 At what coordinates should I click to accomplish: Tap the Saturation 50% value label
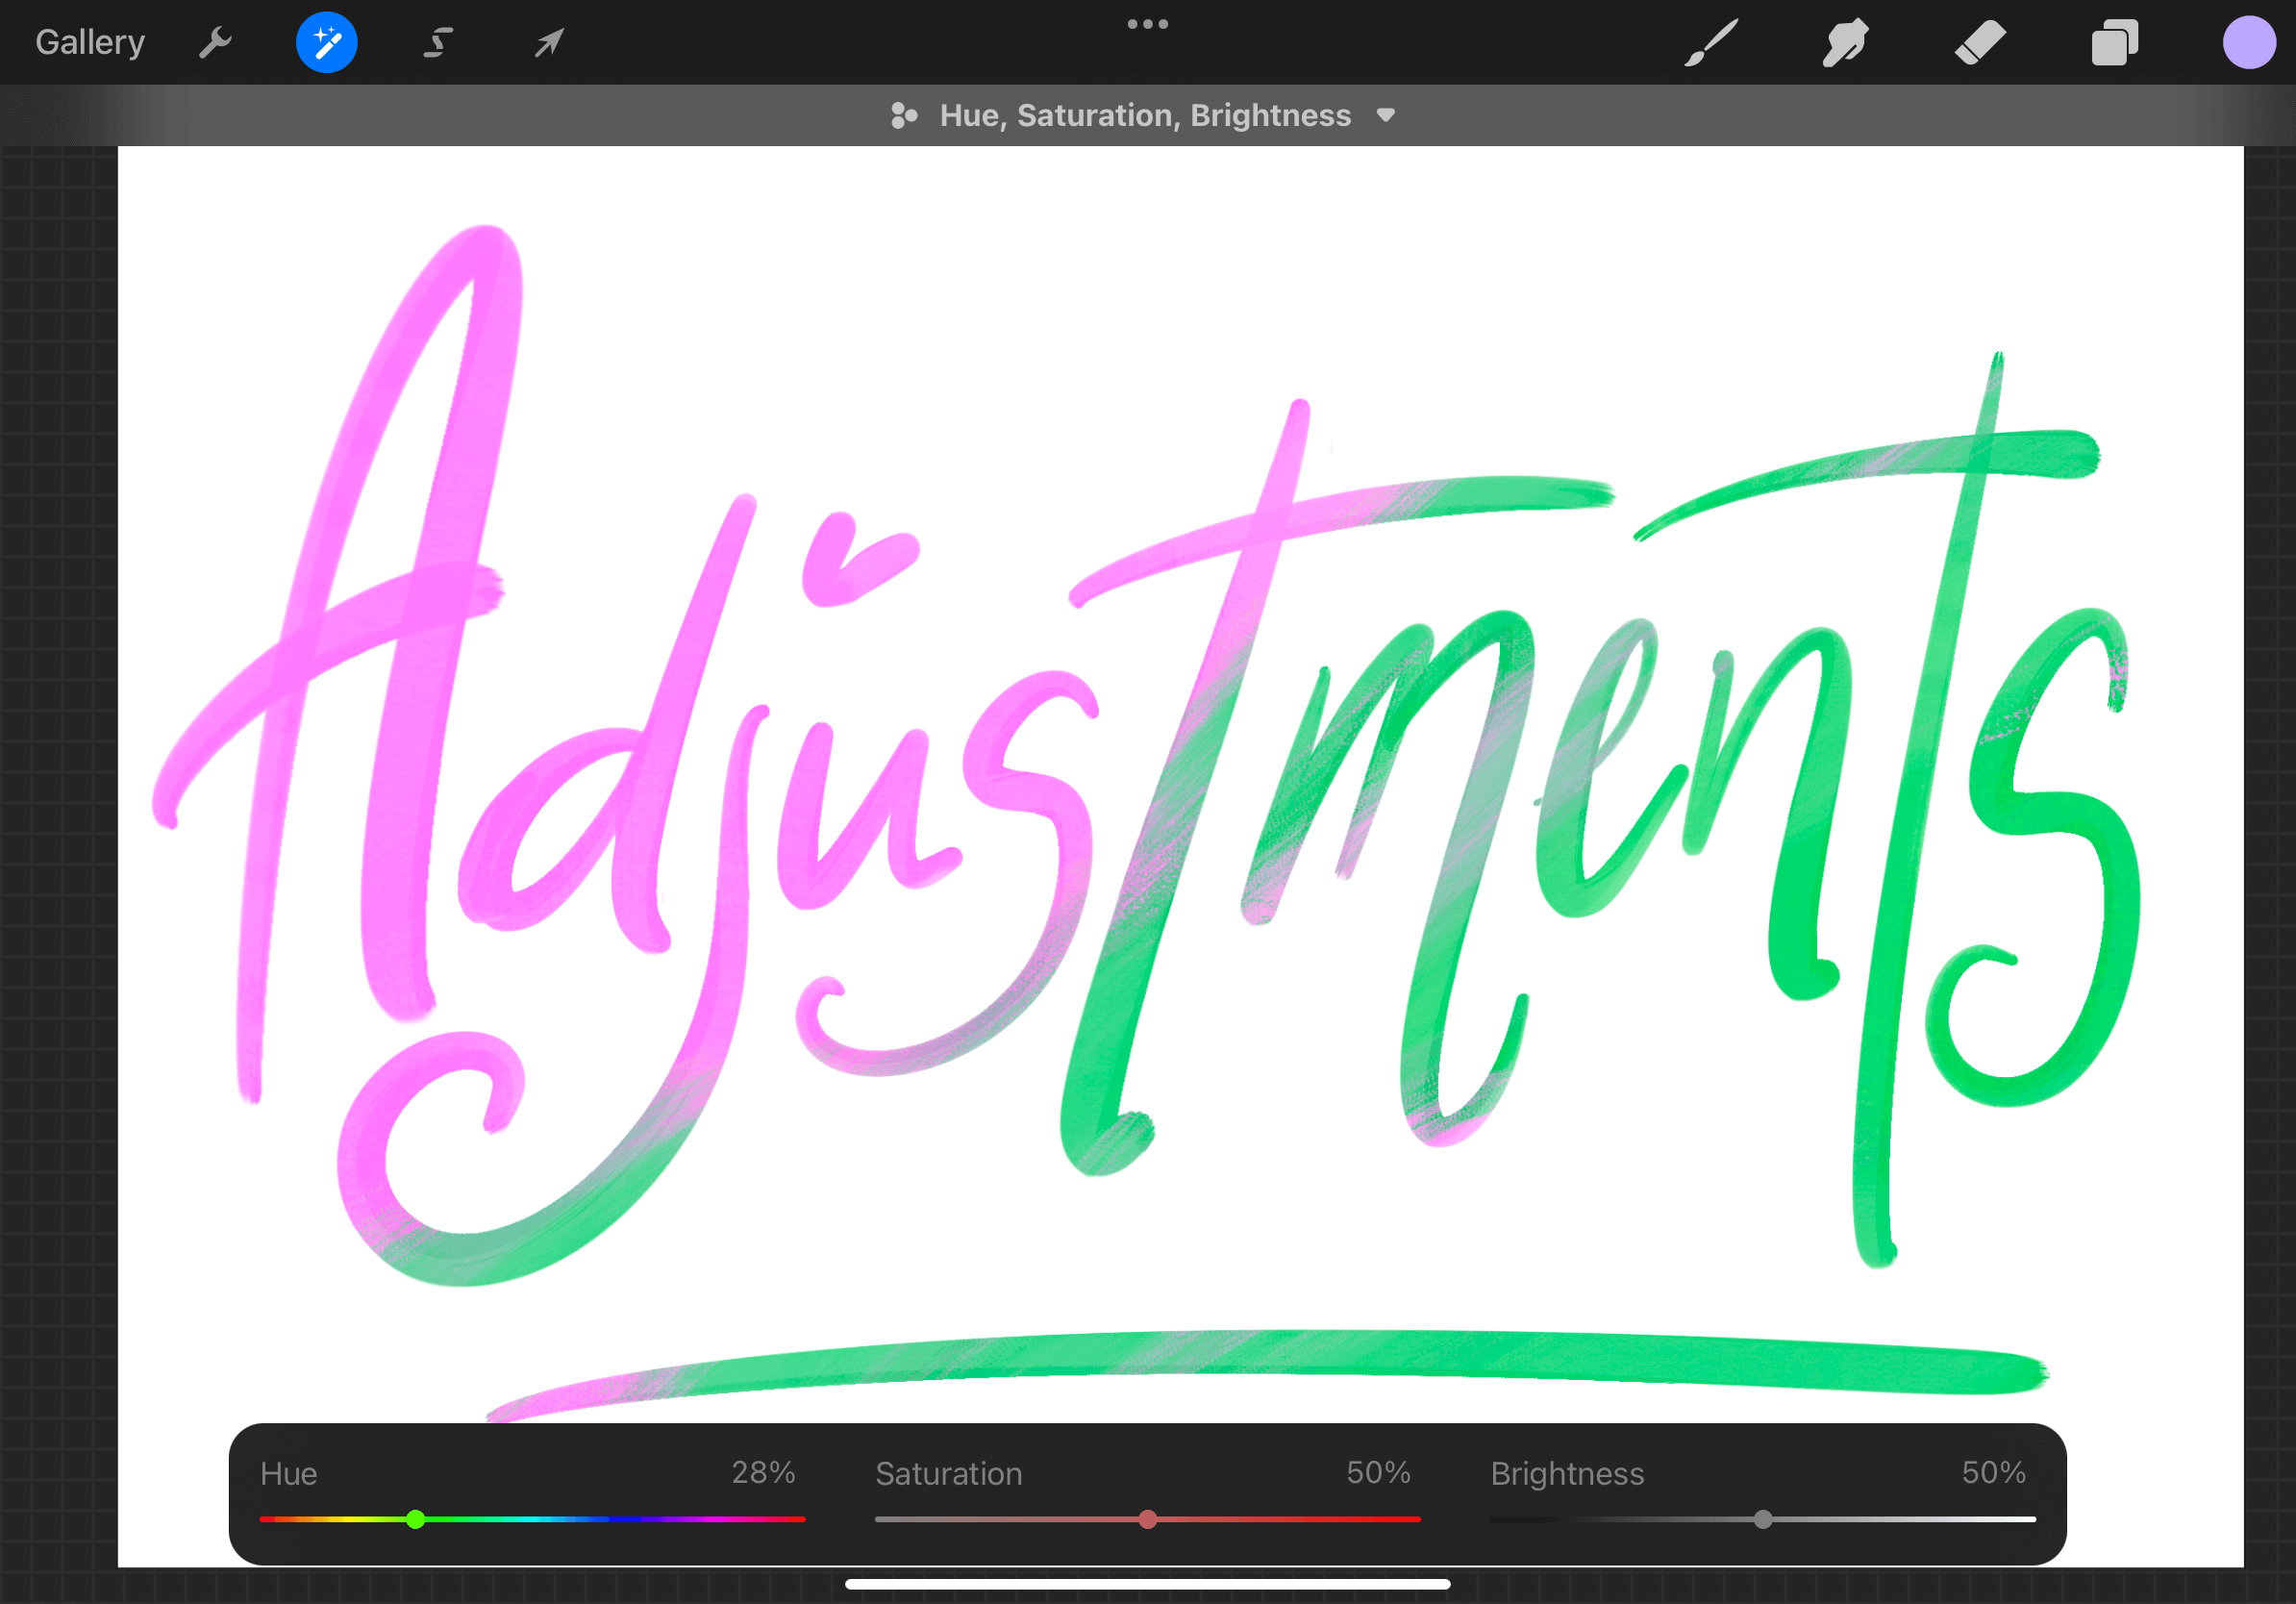point(1377,1472)
